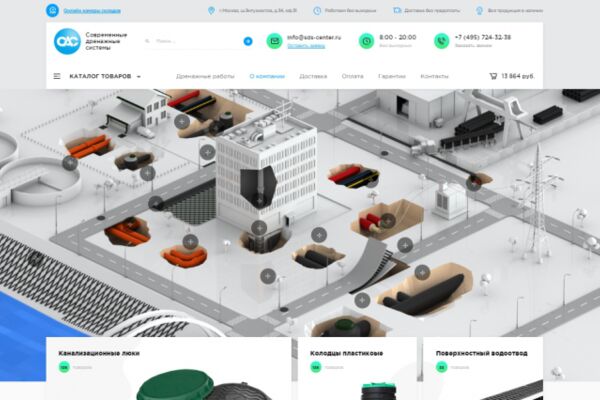Click the blue online-camera icon in top bar

point(52,10)
